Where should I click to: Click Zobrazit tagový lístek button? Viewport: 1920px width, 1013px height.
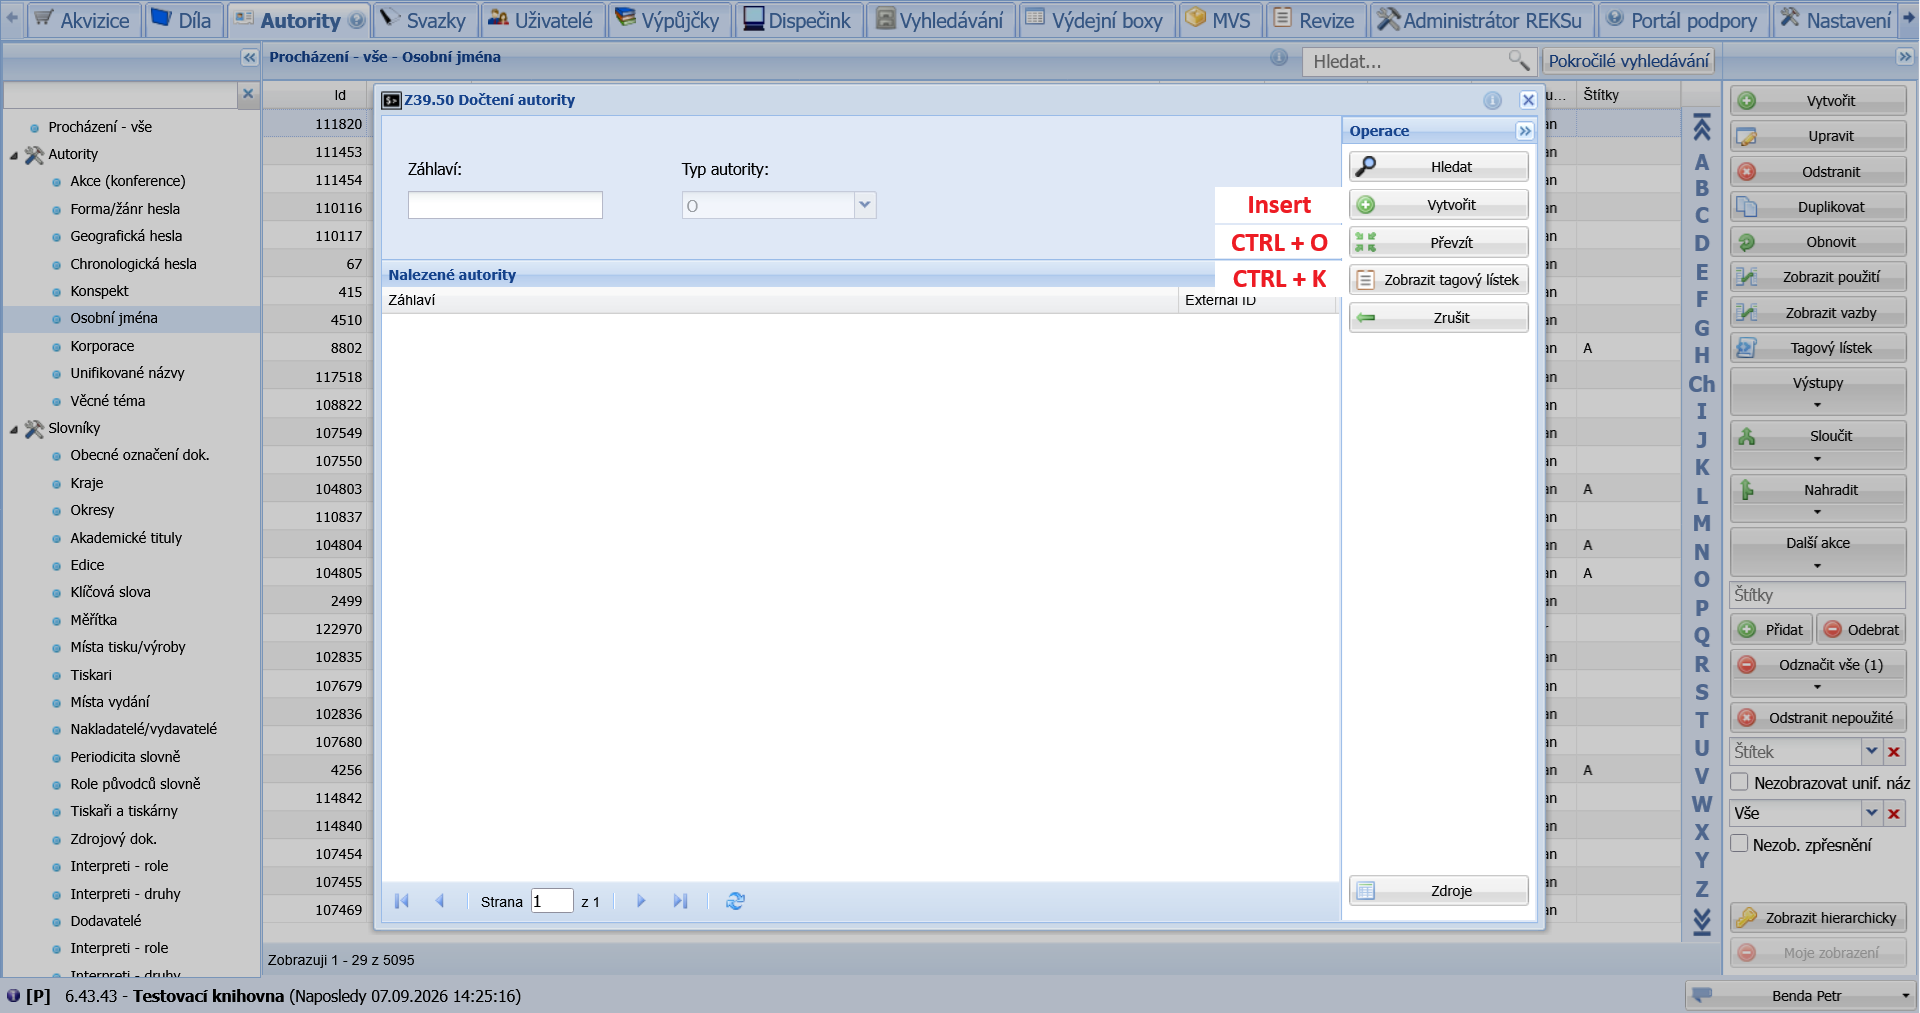1438,280
